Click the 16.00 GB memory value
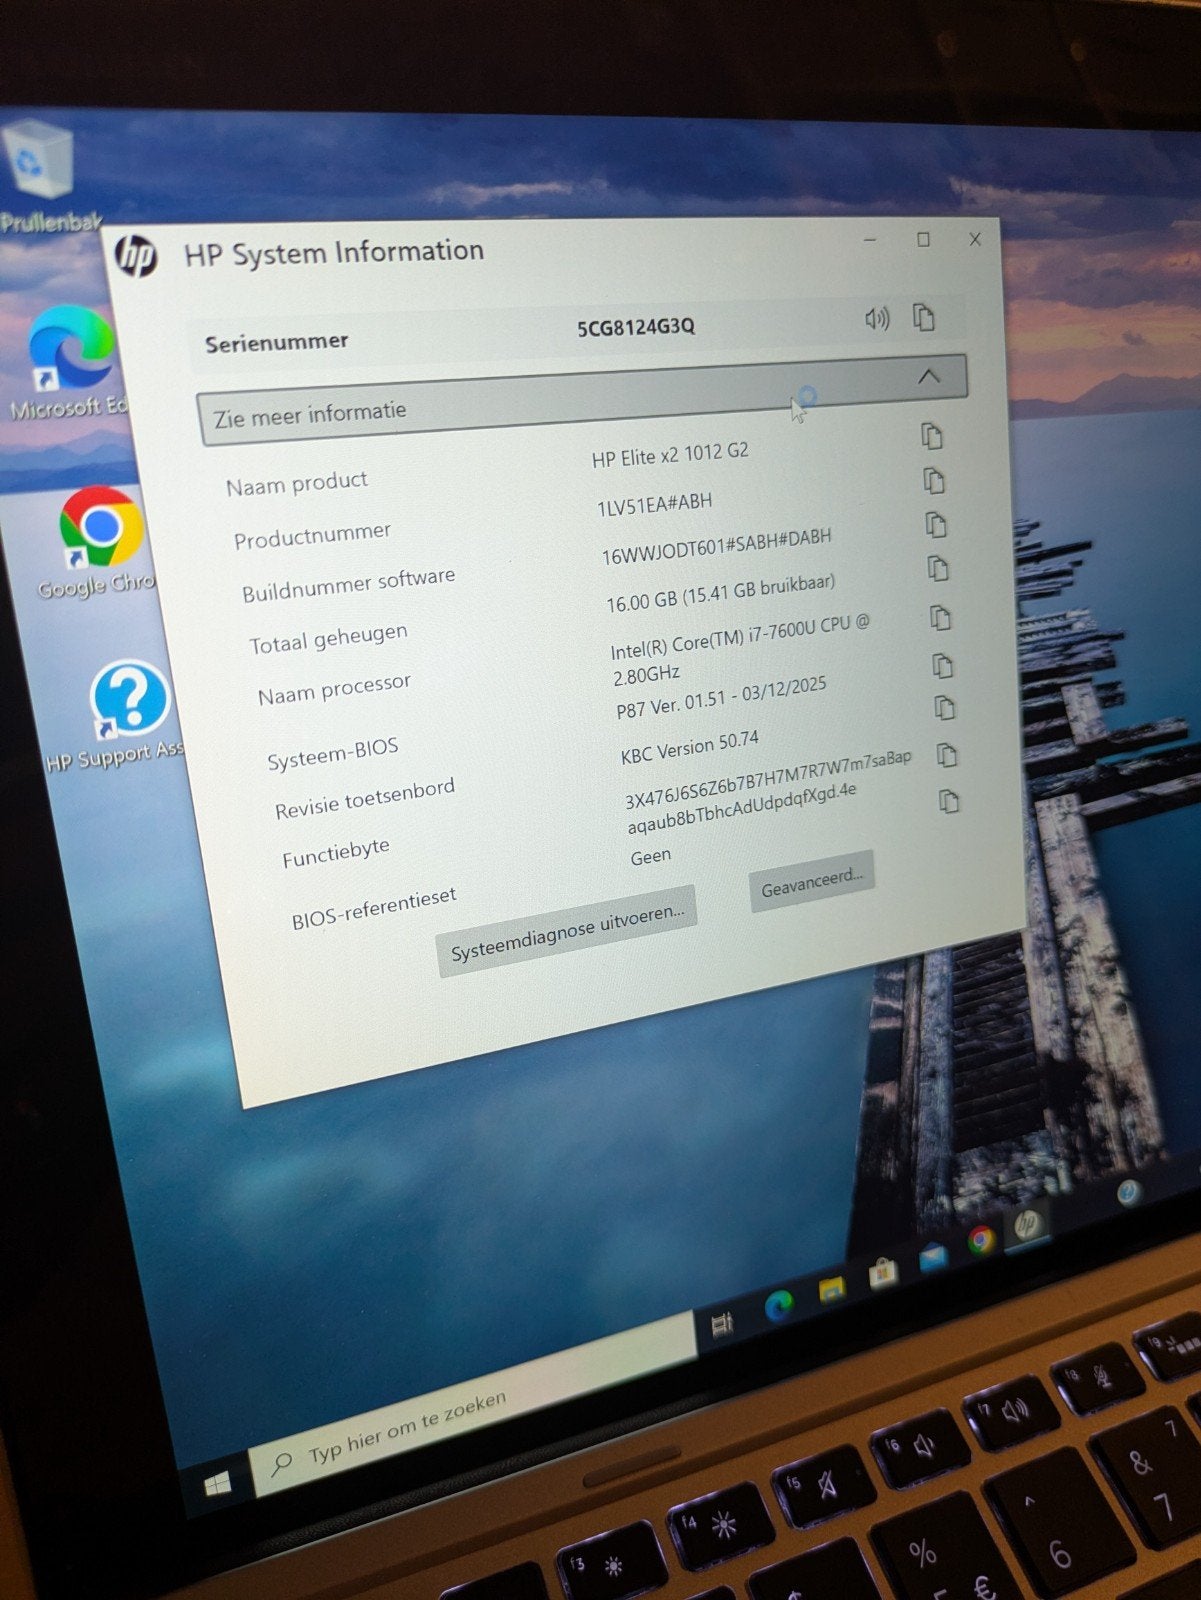 [x=721, y=593]
